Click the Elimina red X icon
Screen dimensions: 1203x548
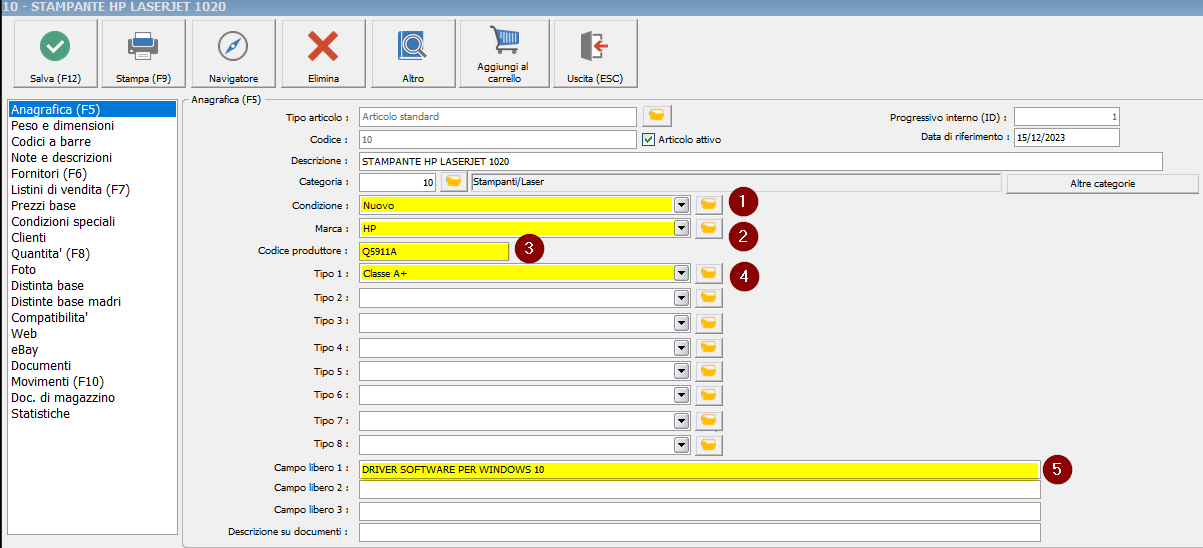[x=323, y=46]
